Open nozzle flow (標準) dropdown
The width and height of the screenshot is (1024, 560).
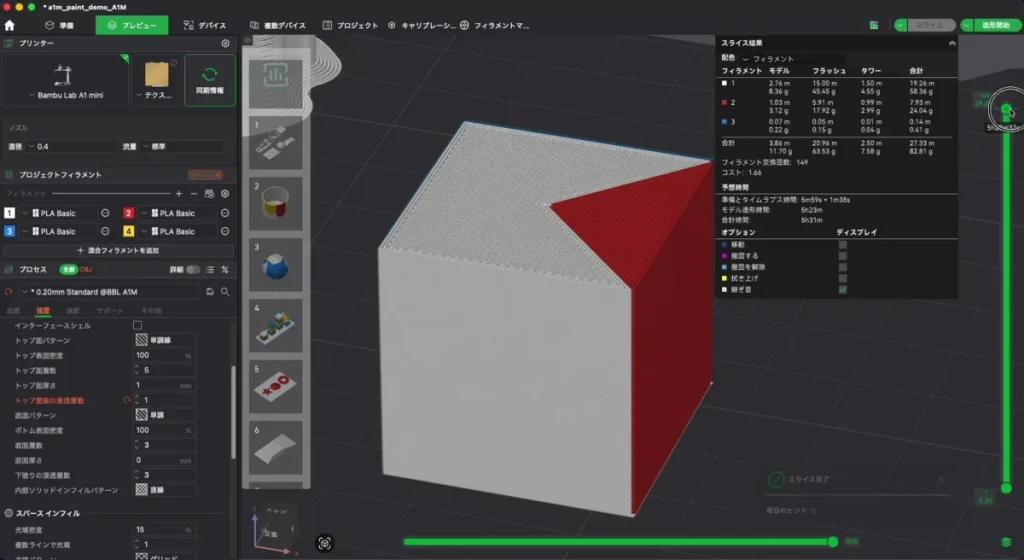(182, 146)
